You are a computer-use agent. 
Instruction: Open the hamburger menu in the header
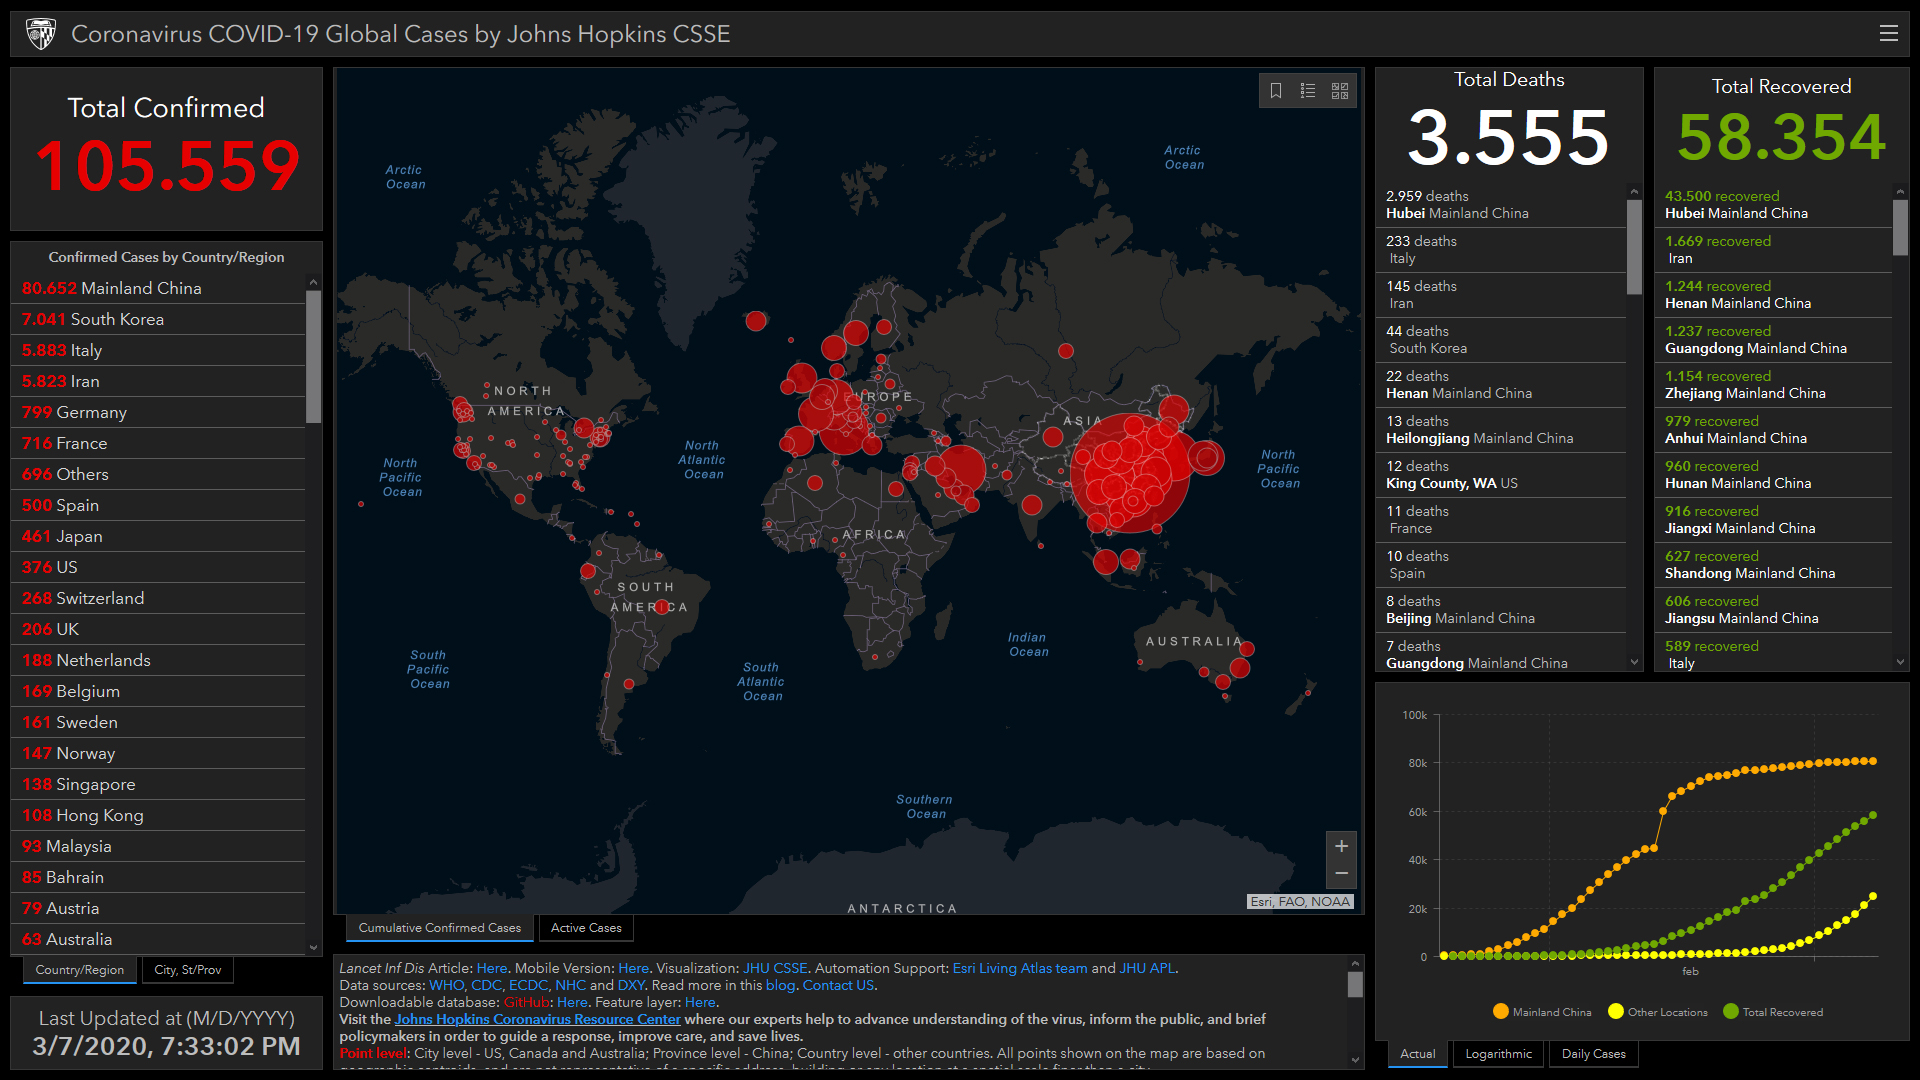pos(1888,33)
